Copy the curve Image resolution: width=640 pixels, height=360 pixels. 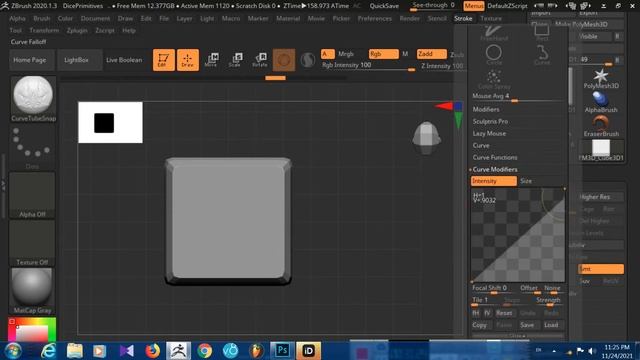480,325
